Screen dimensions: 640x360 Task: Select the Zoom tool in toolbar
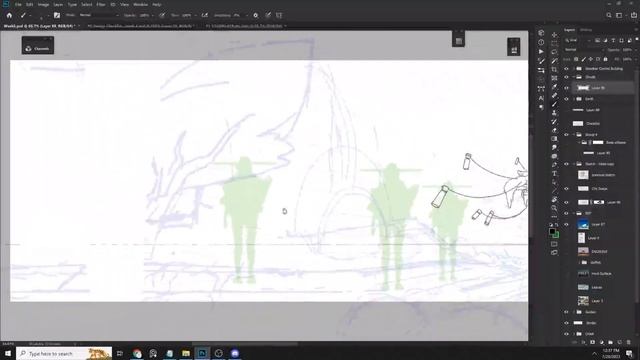tap(554, 208)
